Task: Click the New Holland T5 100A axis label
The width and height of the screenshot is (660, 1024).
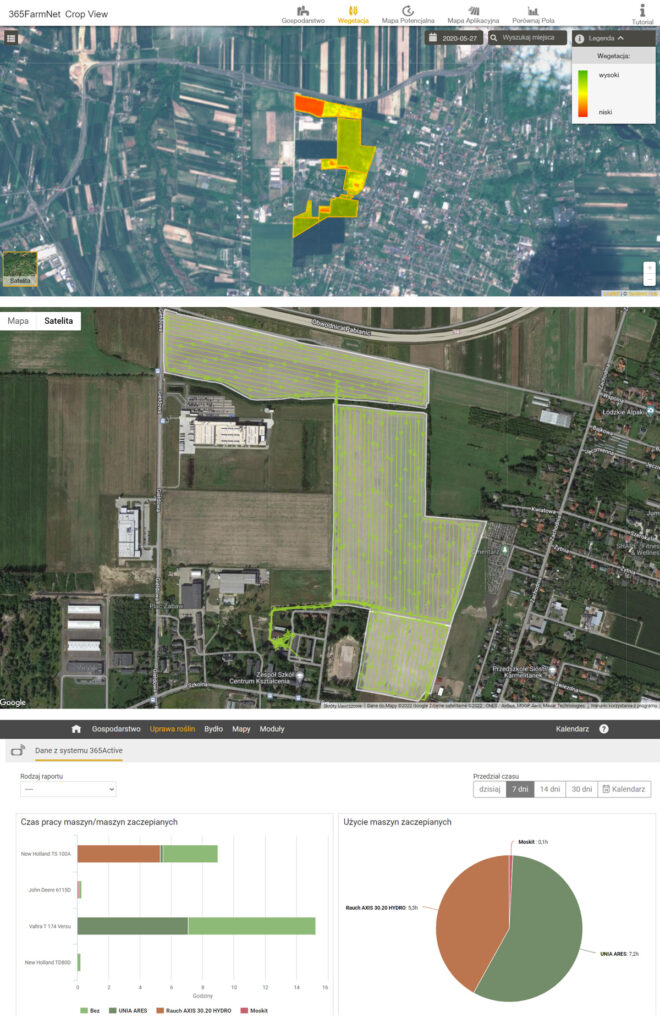Action: point(46,854)
